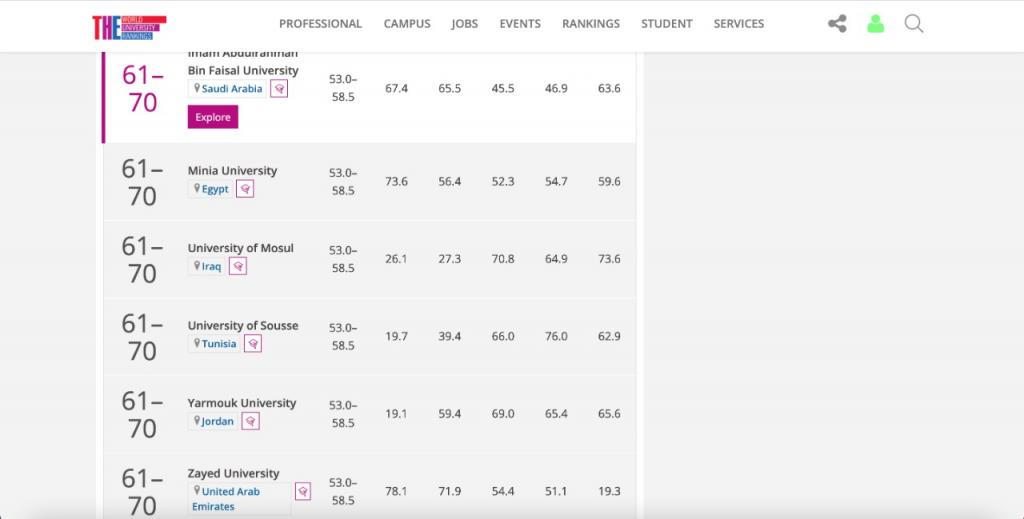The width and height of the screenshot is (1024, 519).
Task: Click the icon next to Jordan
Action: tap(250, 422)
